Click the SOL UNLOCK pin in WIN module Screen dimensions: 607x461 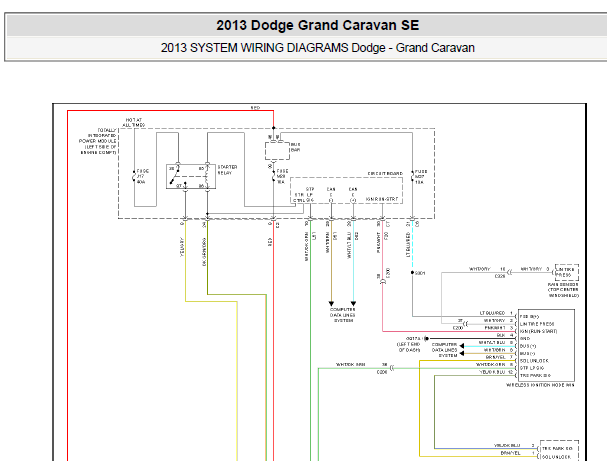(534, 361)
